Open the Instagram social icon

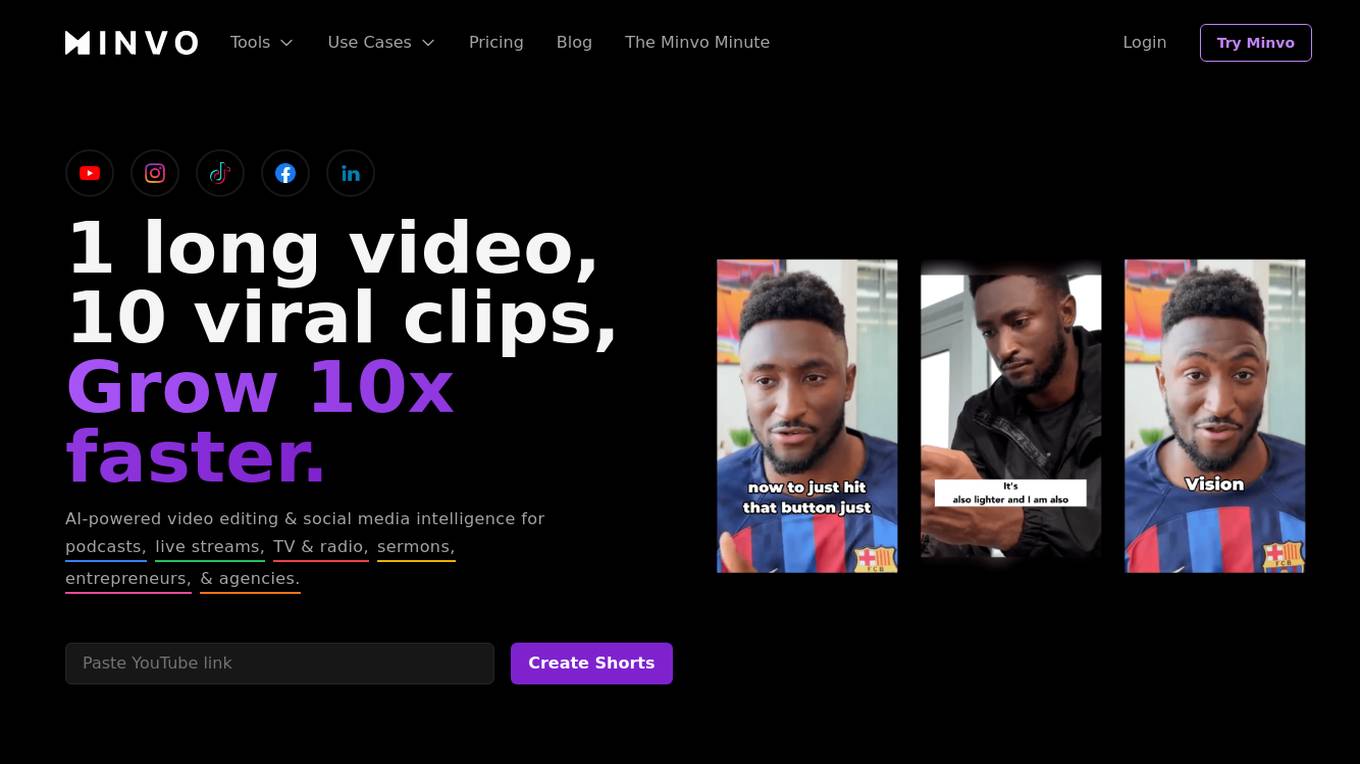tap(155, 173)
